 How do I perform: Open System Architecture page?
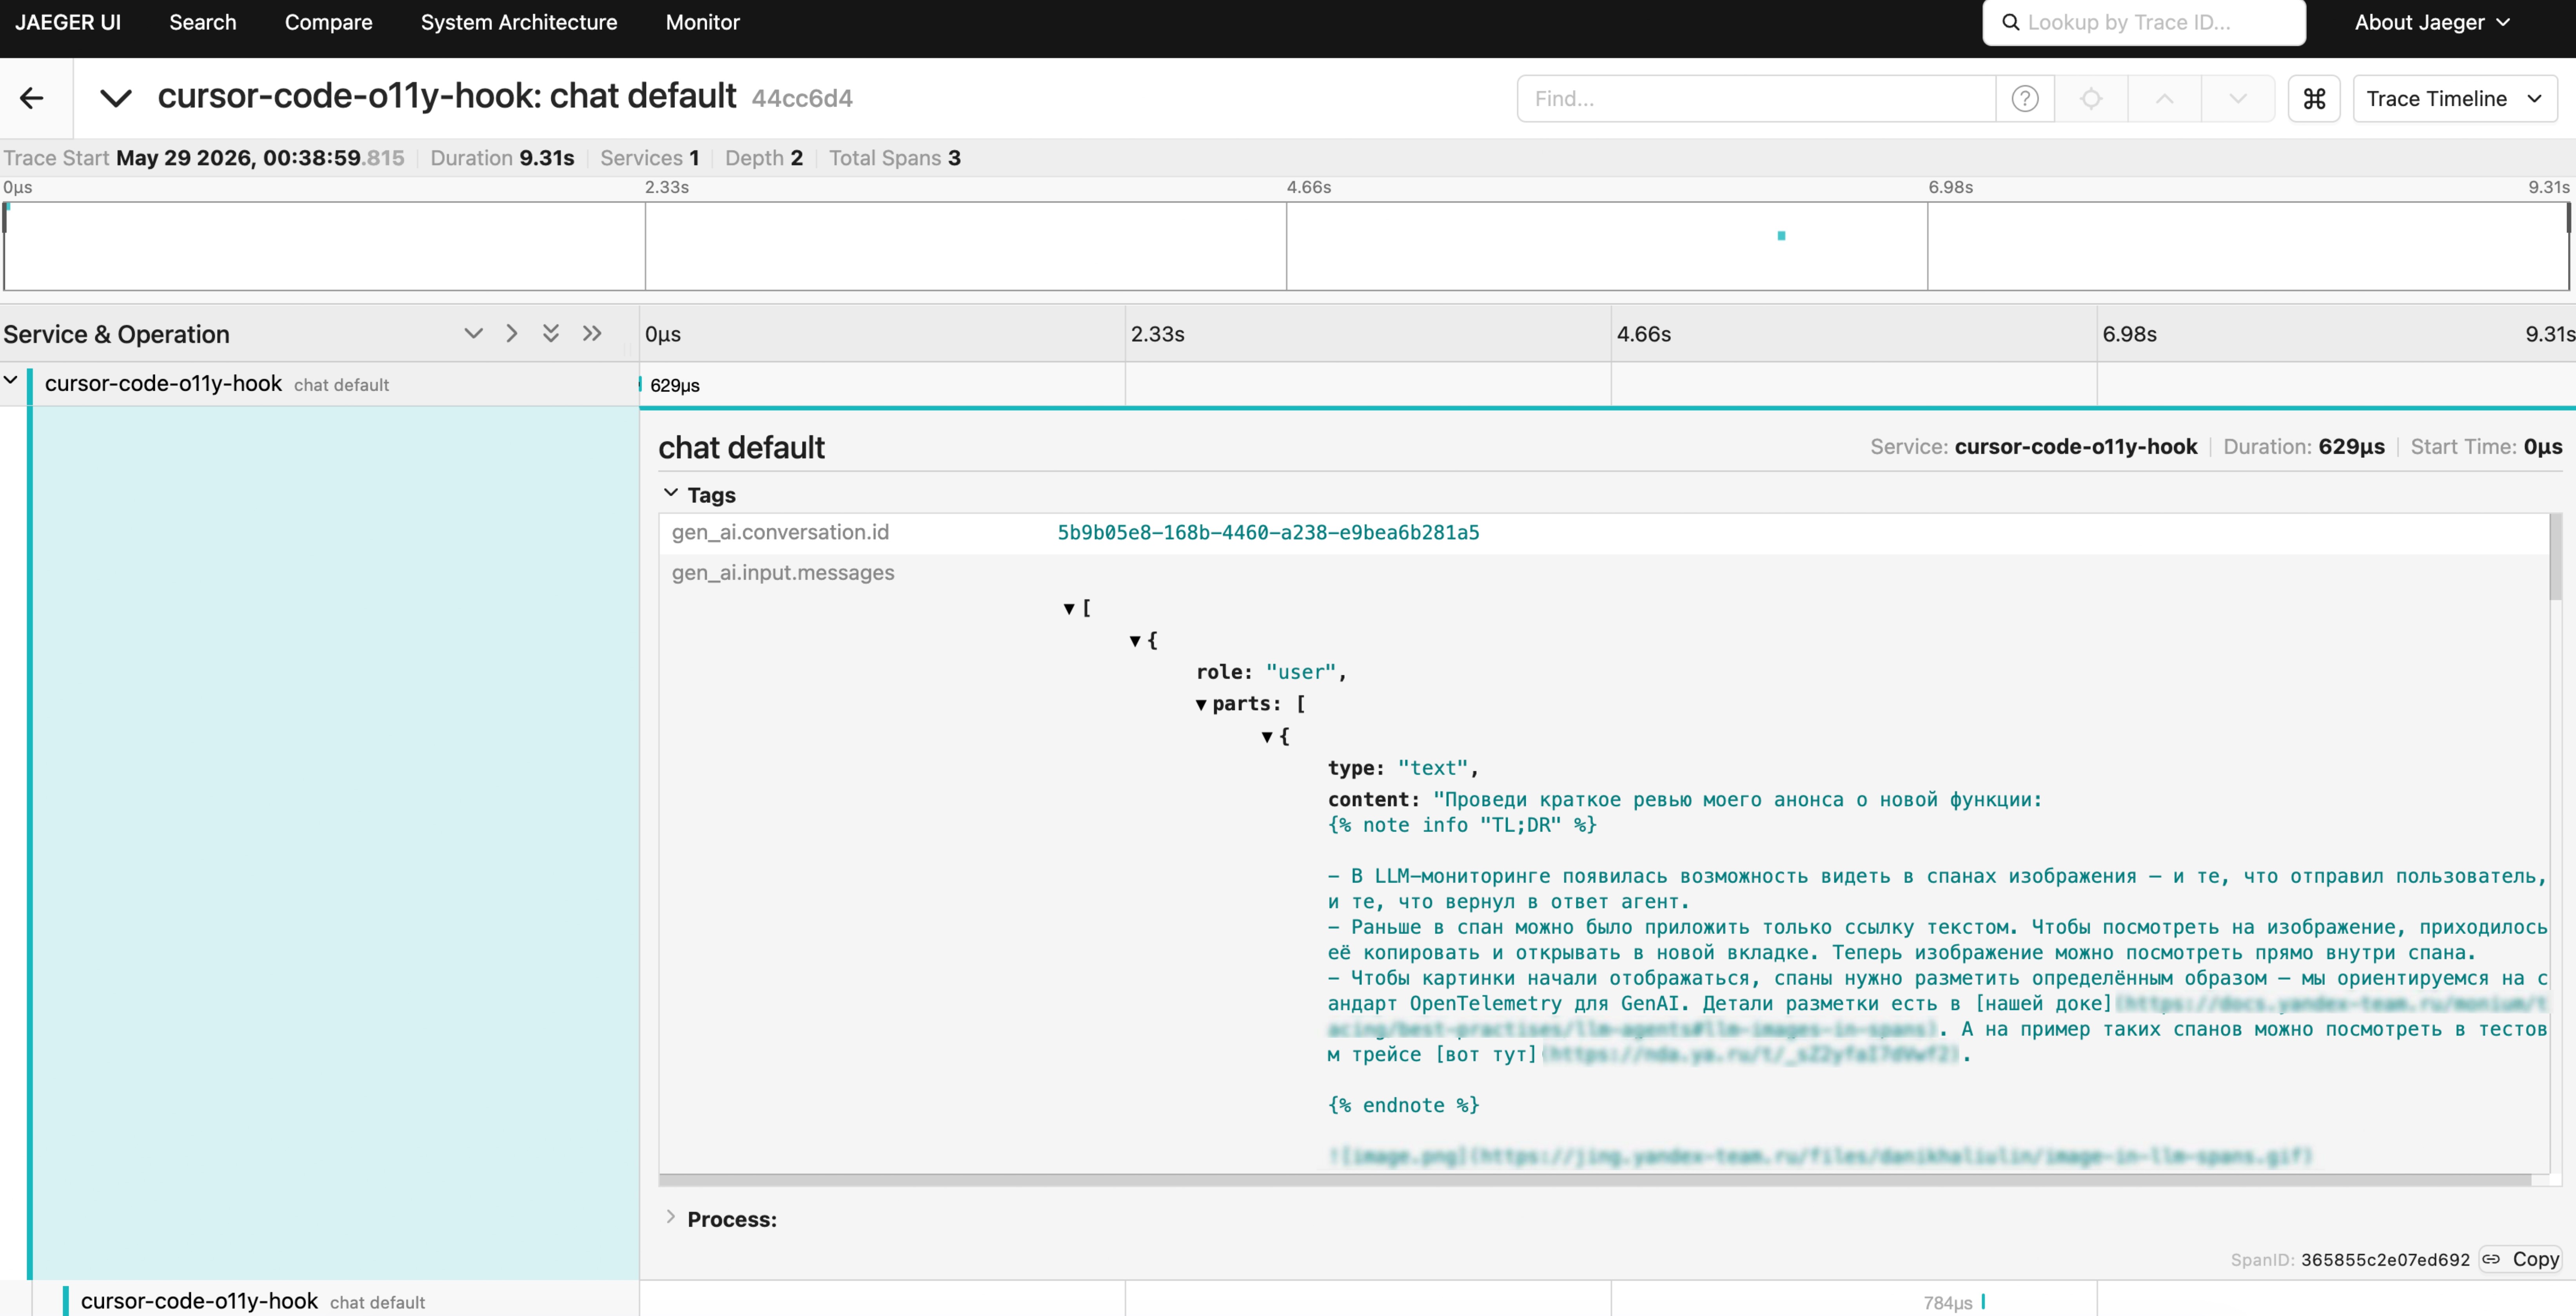519,22
